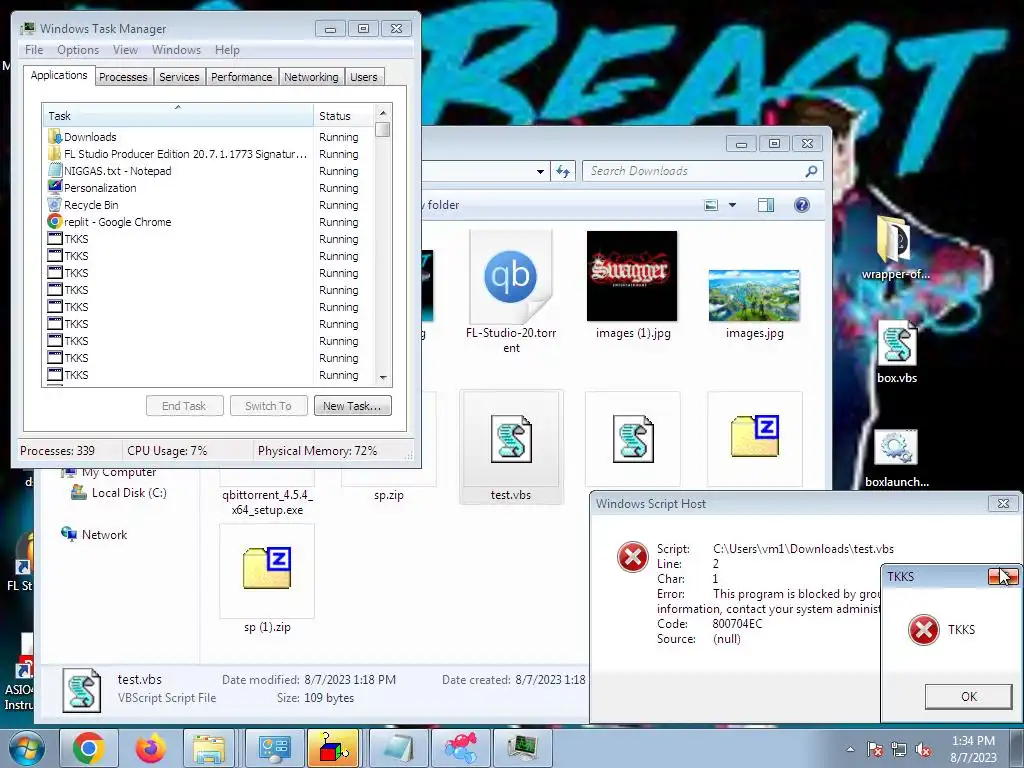The height and width of the screenshot is (768, 1024).
Task: Select the Downloads task row
Action: [209, 137]
